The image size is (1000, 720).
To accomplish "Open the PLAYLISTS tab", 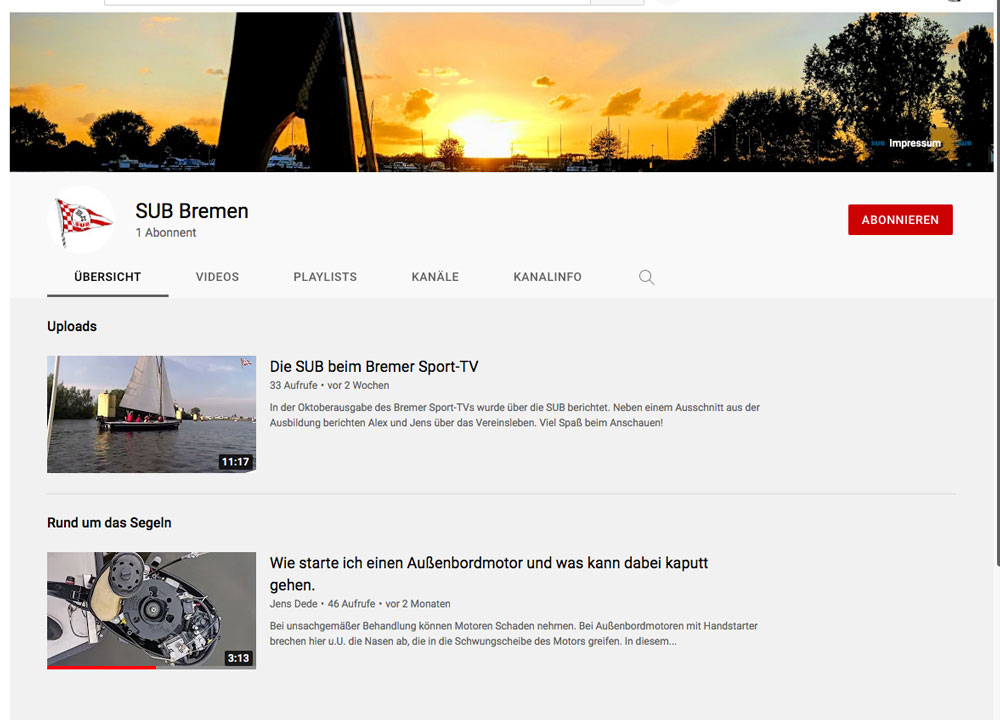I will tap(325, 277).
